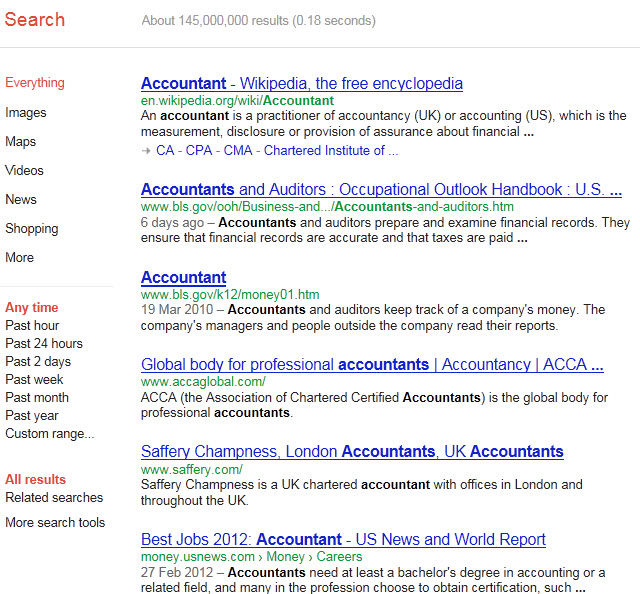The height and width of the screenshot is (594, 640).
Task: Switch to Maps search
Action: pos(21,142)
